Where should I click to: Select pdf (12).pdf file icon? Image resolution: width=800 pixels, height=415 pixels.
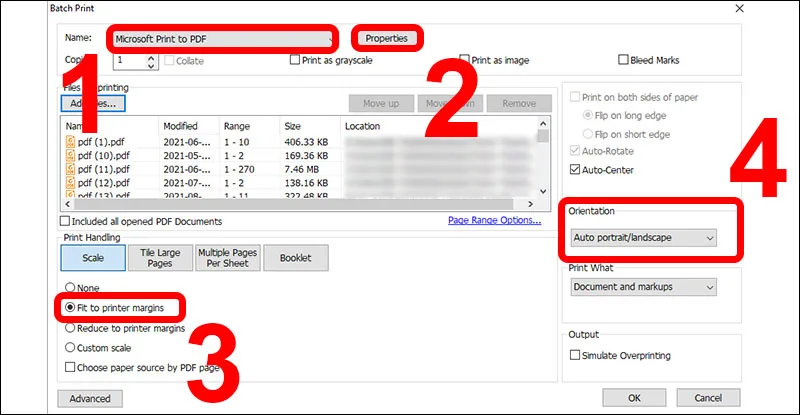pos(70,182)
